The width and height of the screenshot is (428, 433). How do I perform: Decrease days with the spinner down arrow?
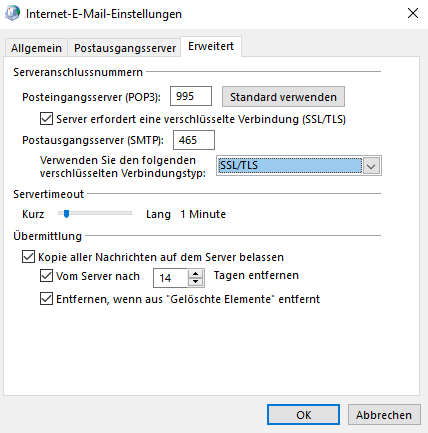(196, 282)
